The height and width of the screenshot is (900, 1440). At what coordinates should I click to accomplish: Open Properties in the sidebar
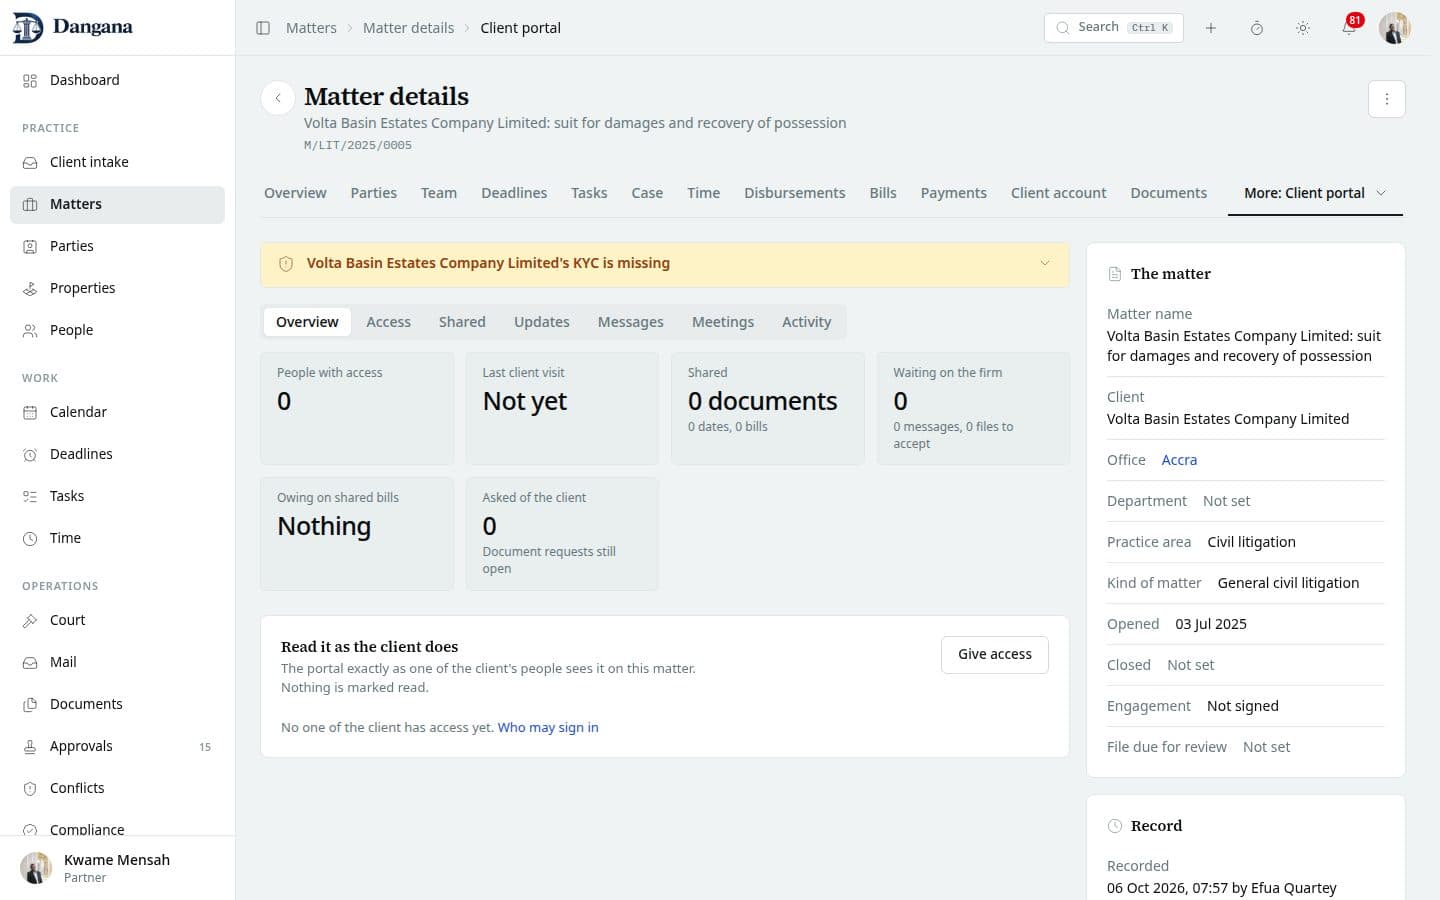click(117, 288)
